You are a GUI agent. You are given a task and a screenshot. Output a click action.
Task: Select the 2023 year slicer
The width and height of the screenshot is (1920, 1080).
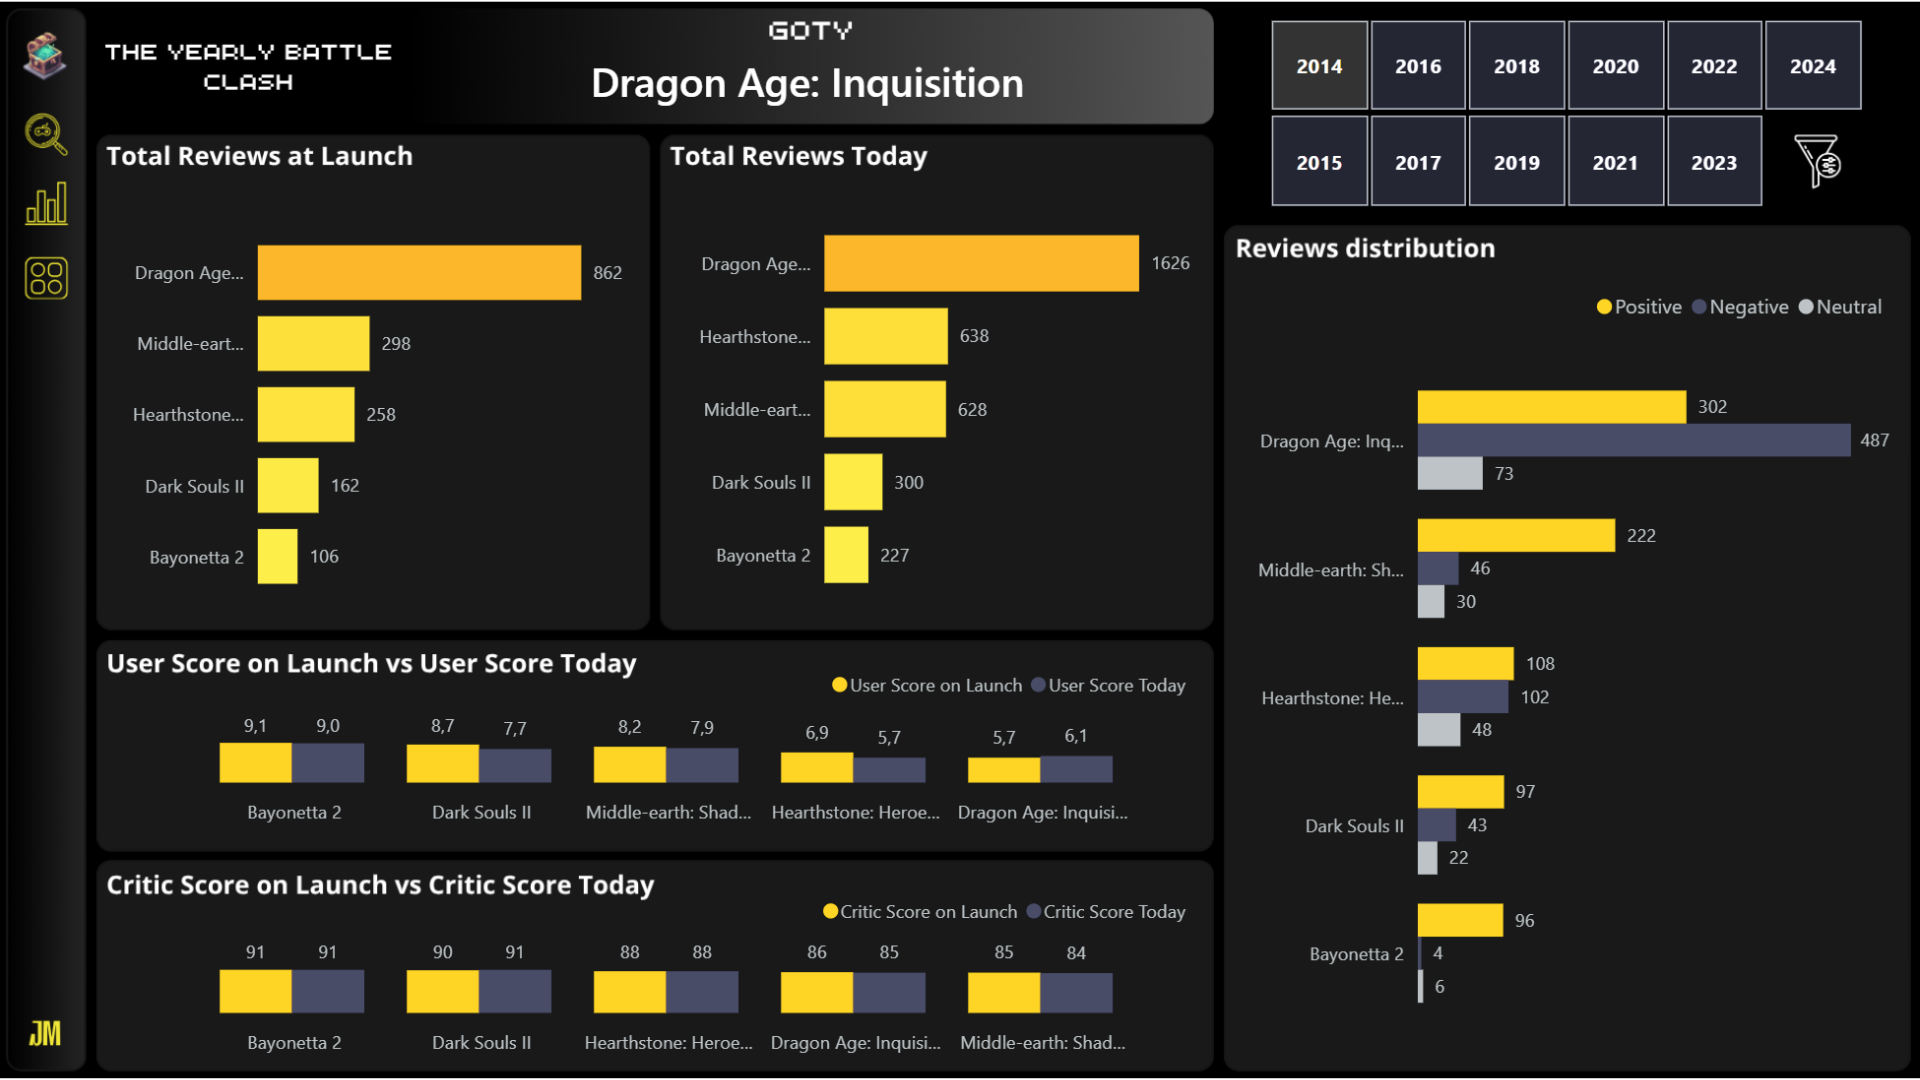click(x=1713, y=162)
